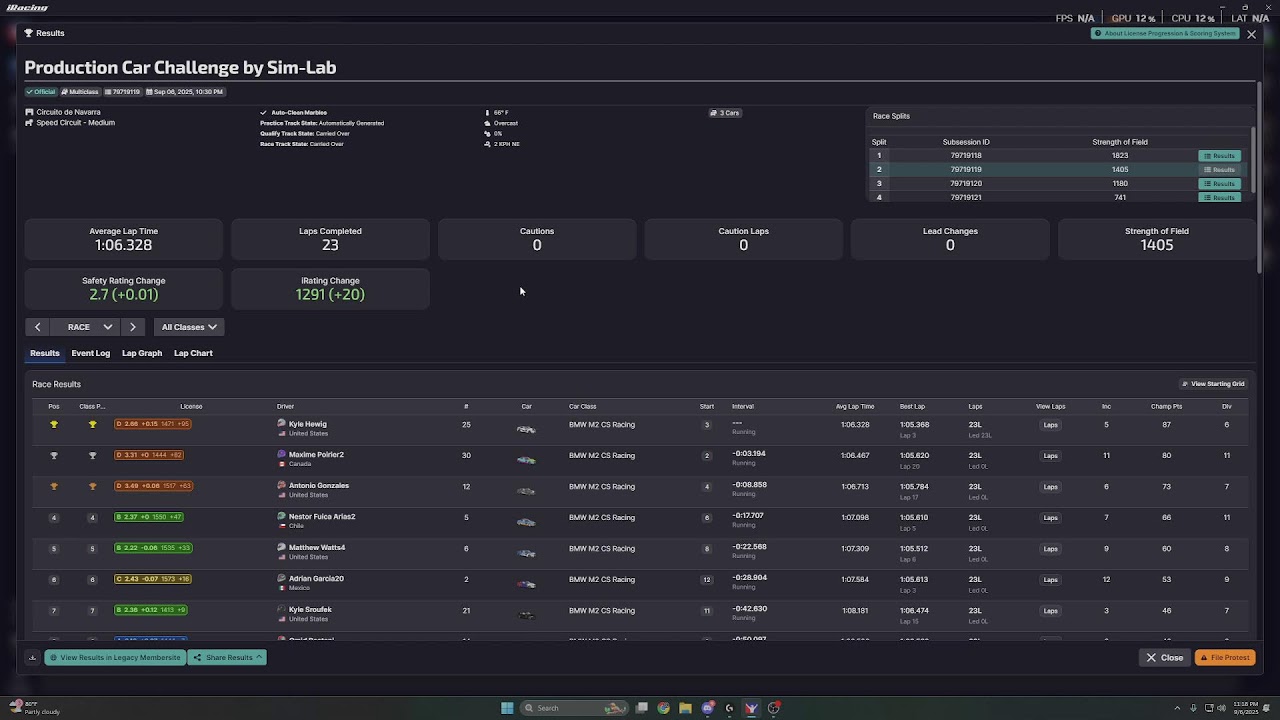Open results for split 3
This screenshot has height=720, width=1280.
[1220, 184]
